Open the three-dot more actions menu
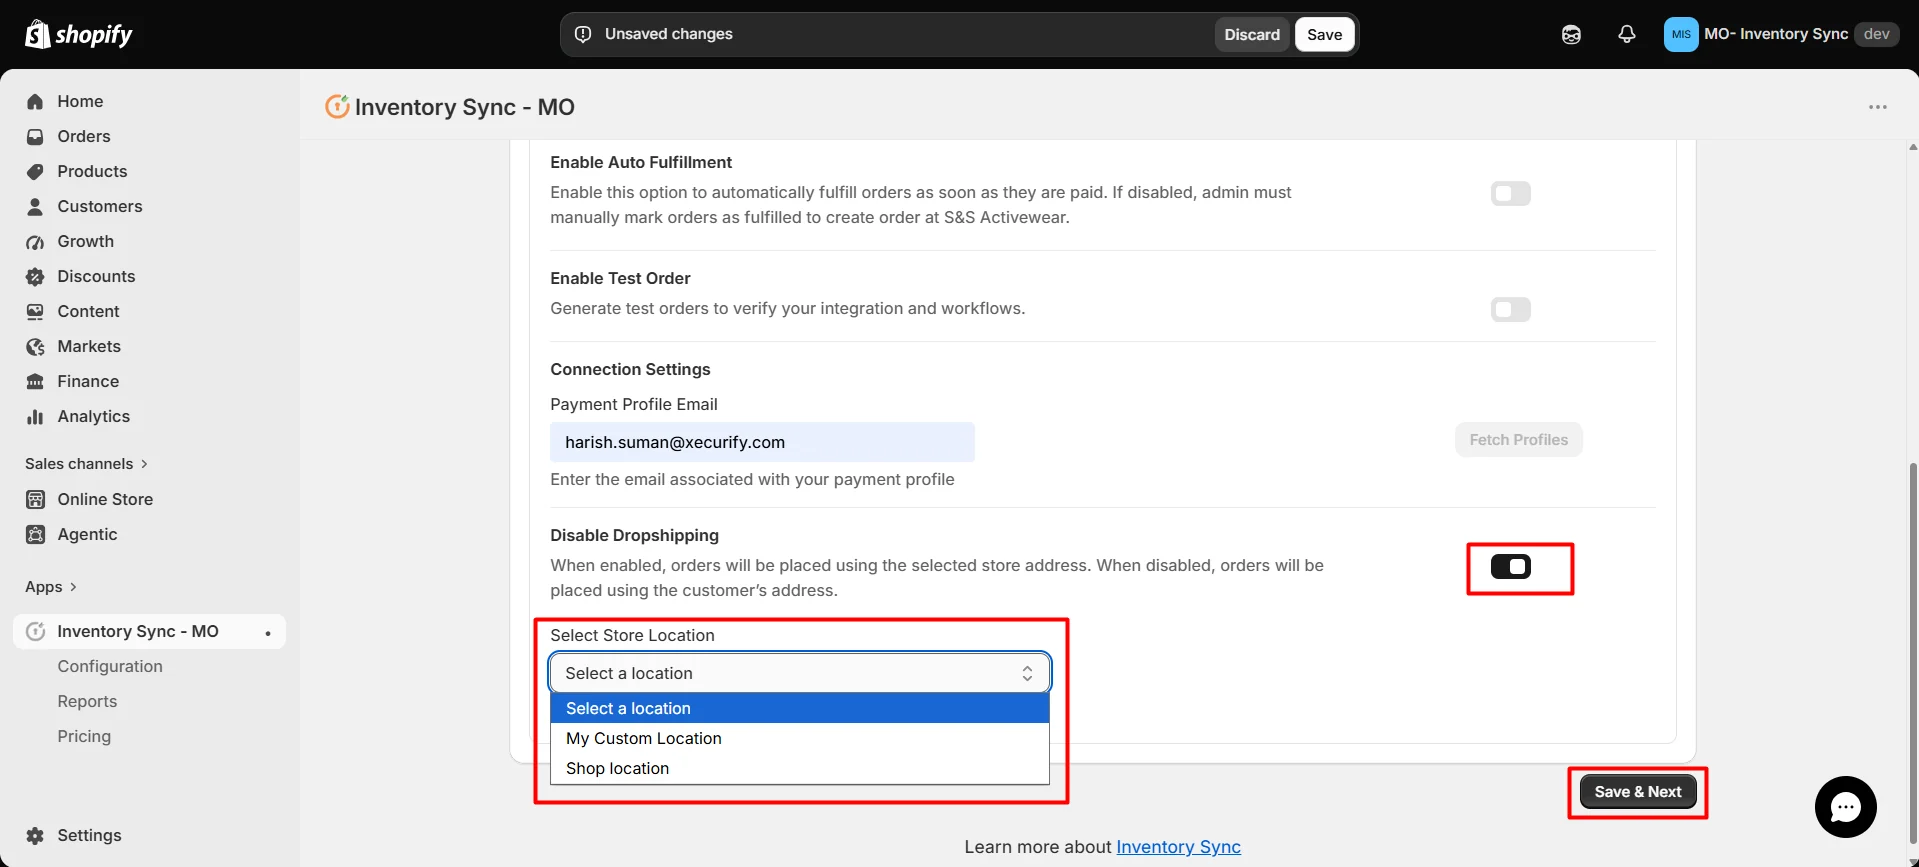1919x867 pixels. tap(1878, 107)
